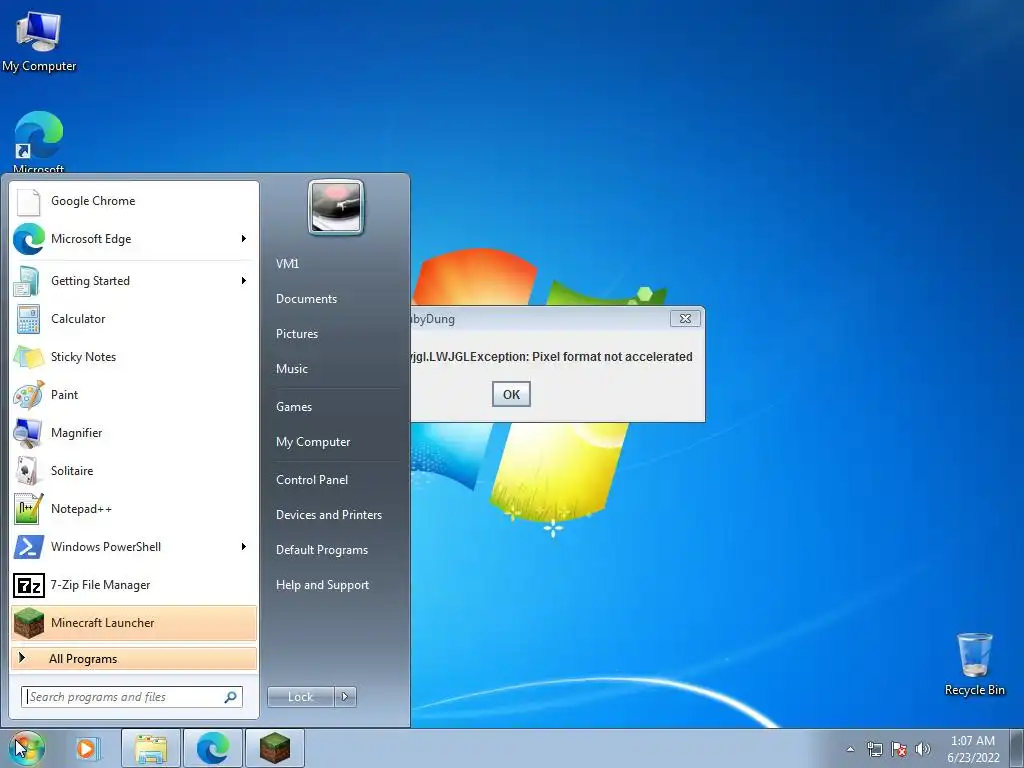Click the volume speaker tray icon
Screen dimensions: 1024x768
[x=923, y=749]
